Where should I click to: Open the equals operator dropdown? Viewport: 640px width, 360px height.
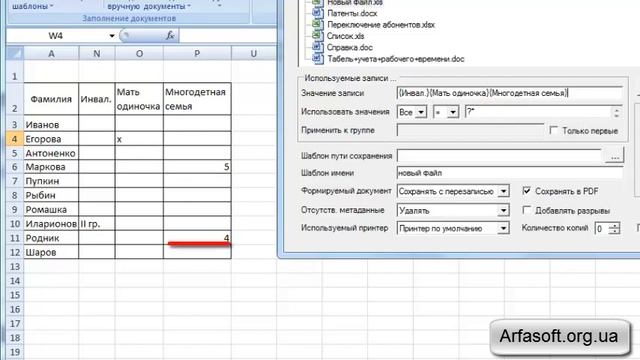[453, 112]
